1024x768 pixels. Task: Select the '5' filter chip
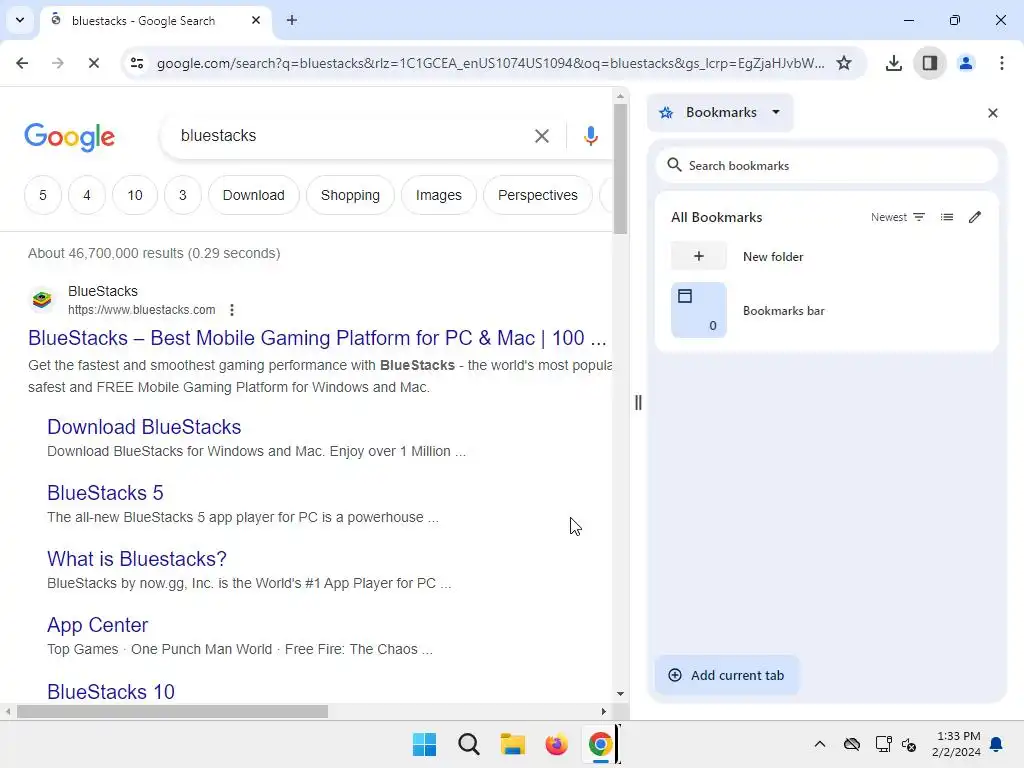click(x=43, y=195)
